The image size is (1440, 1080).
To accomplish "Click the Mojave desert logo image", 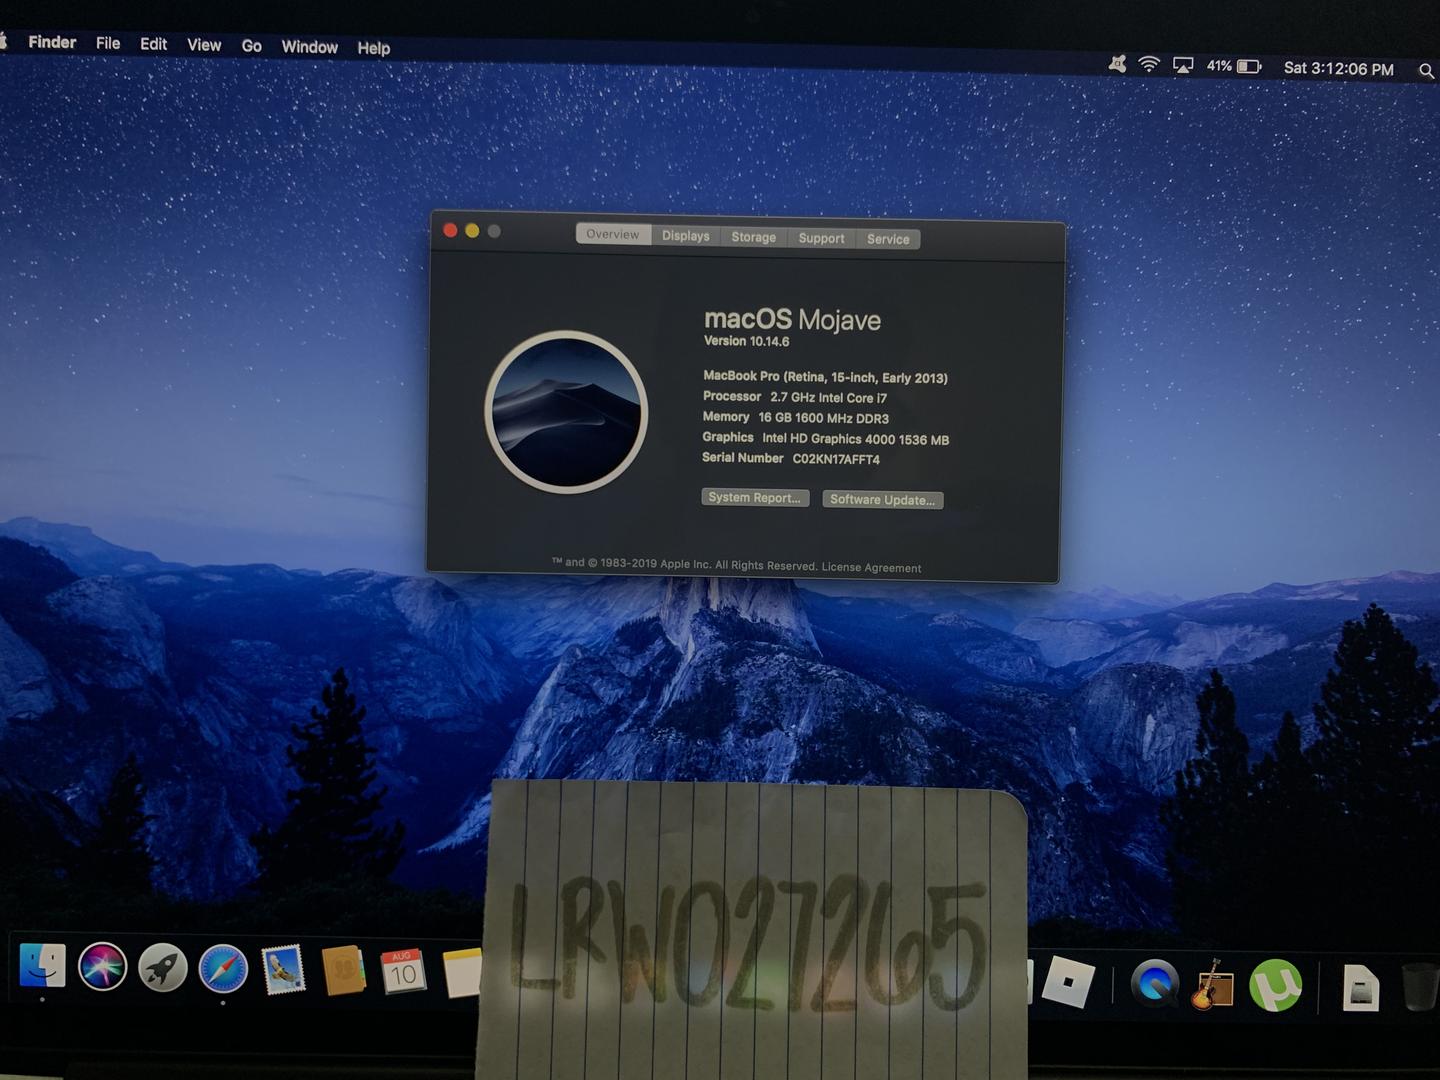I will point(566,412).
